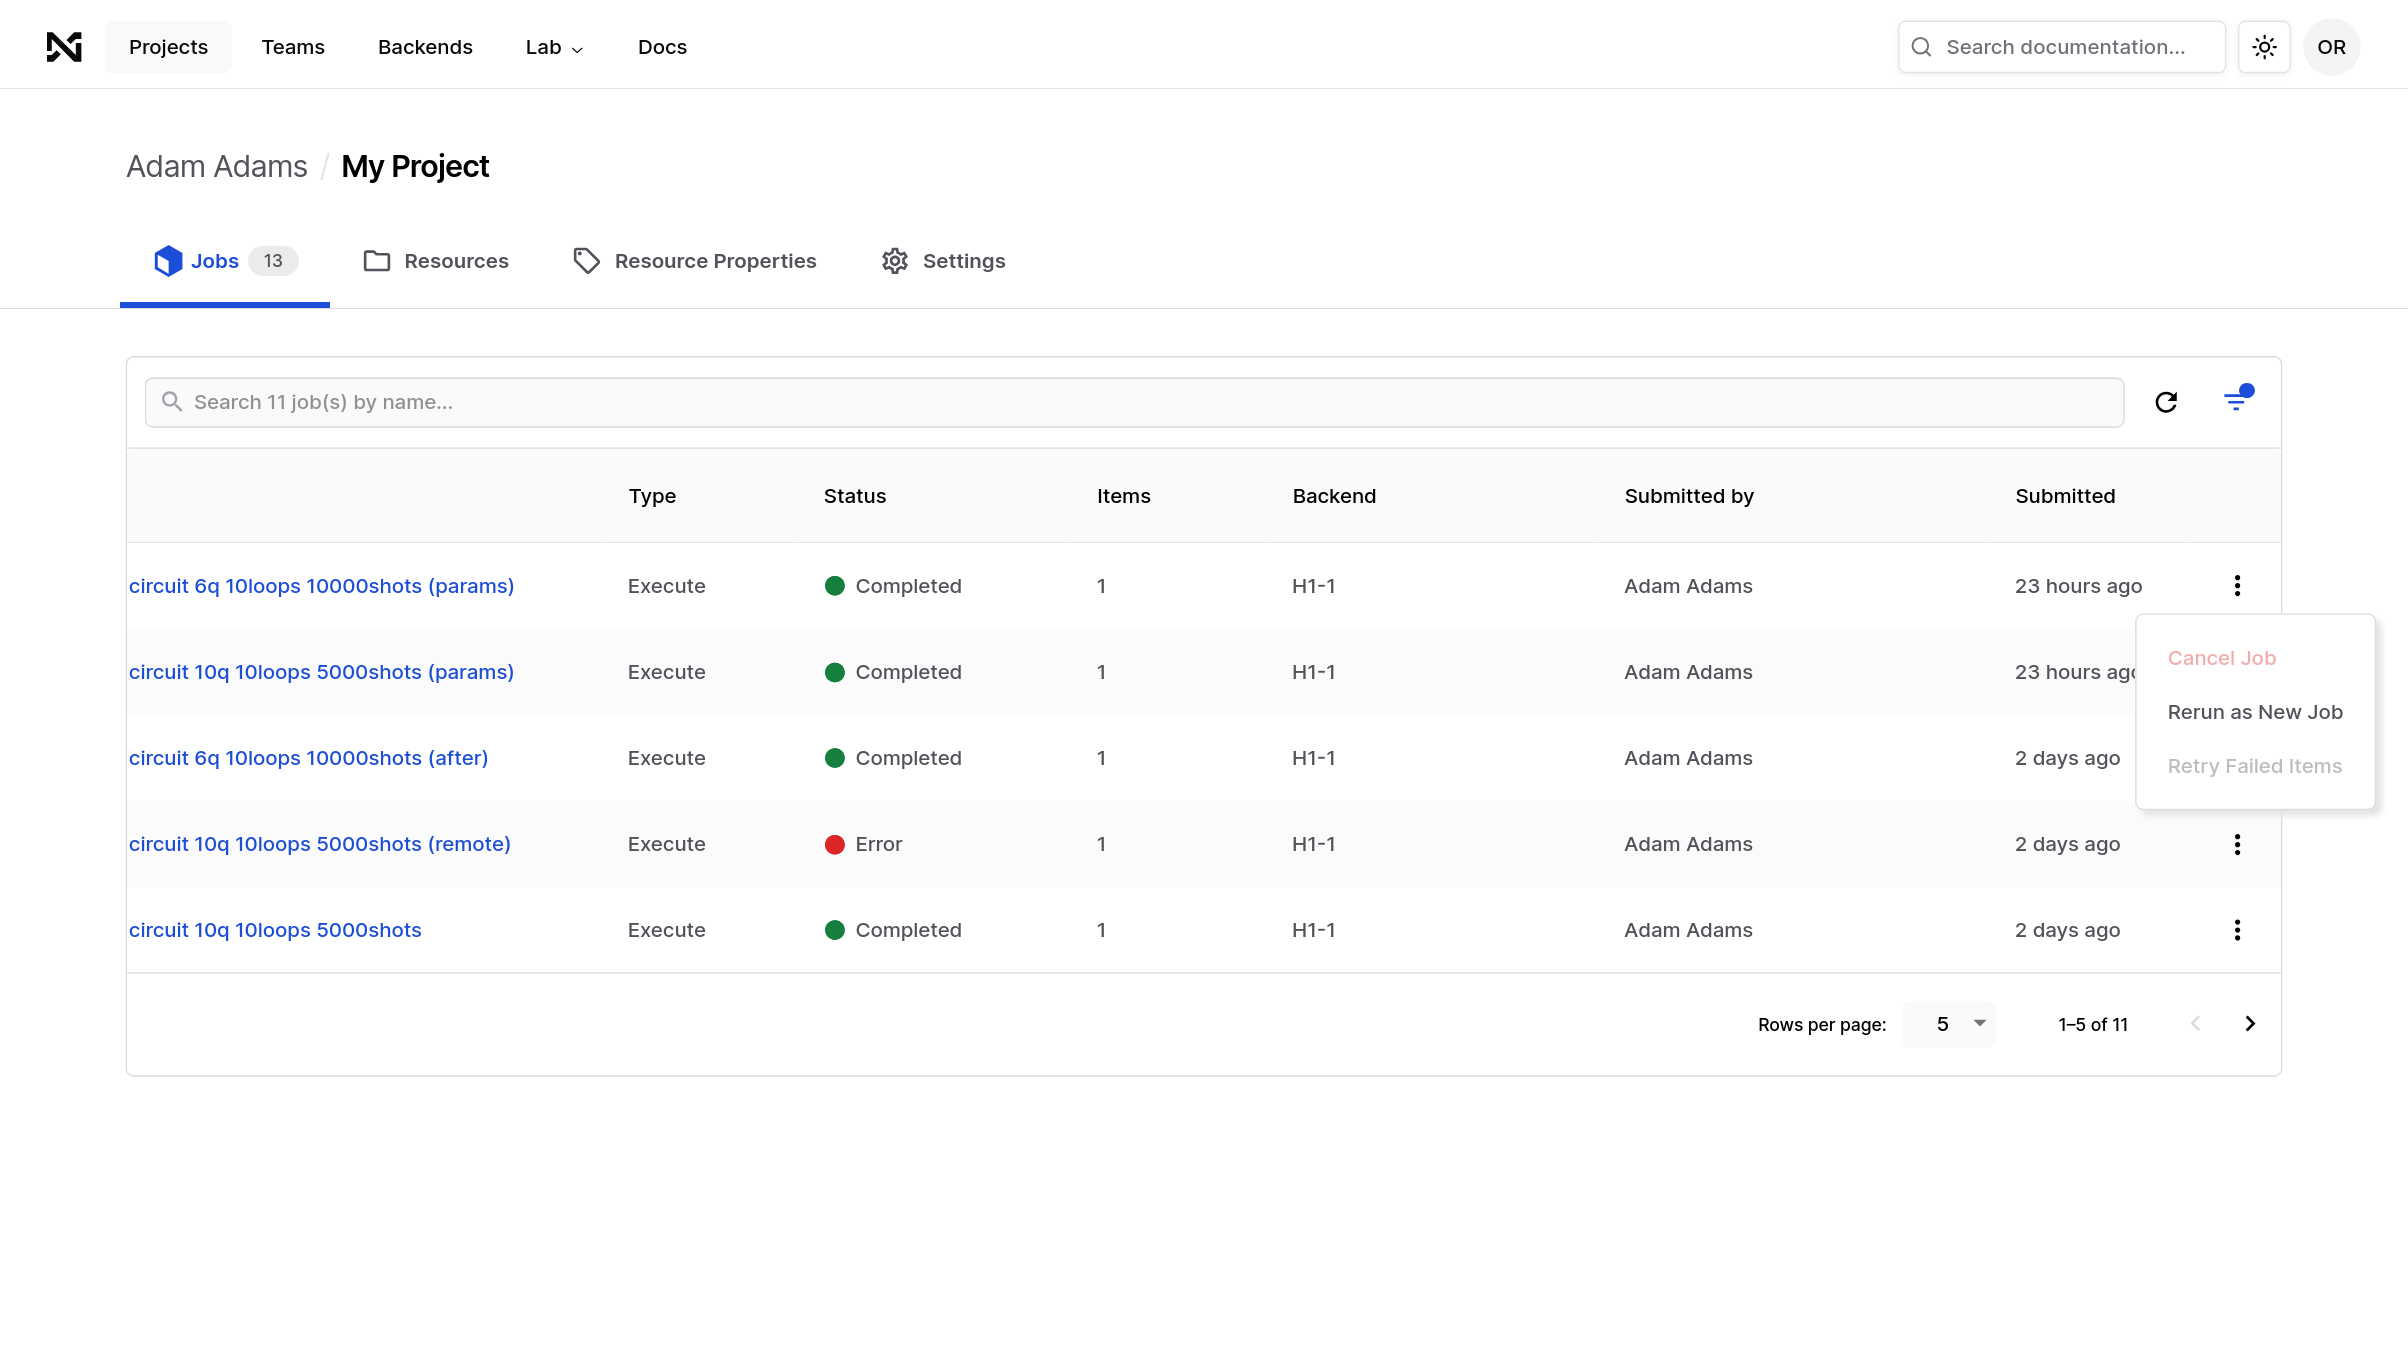Open the OR user avatar menu

[x=2331, y=47]
